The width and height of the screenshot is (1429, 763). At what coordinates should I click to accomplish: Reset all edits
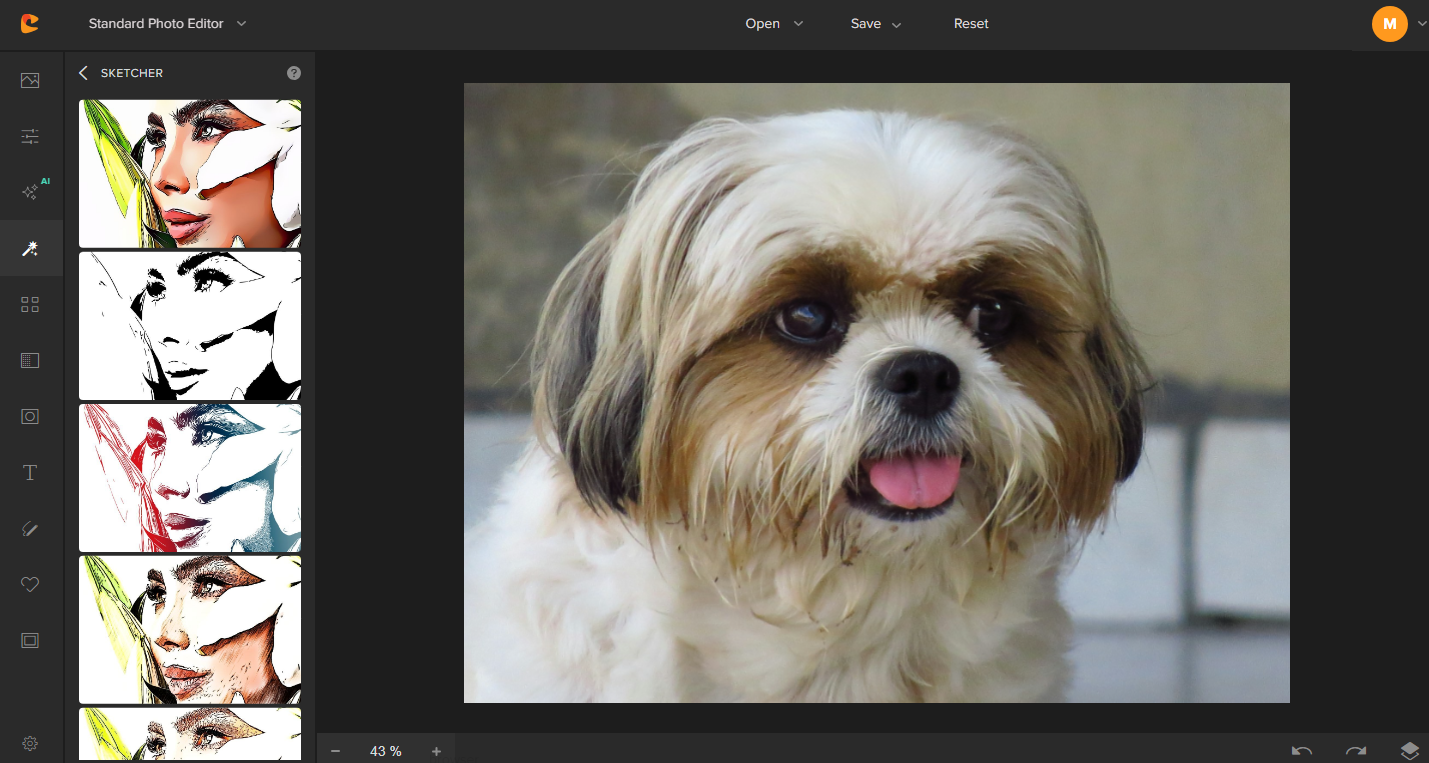point(971,23)
